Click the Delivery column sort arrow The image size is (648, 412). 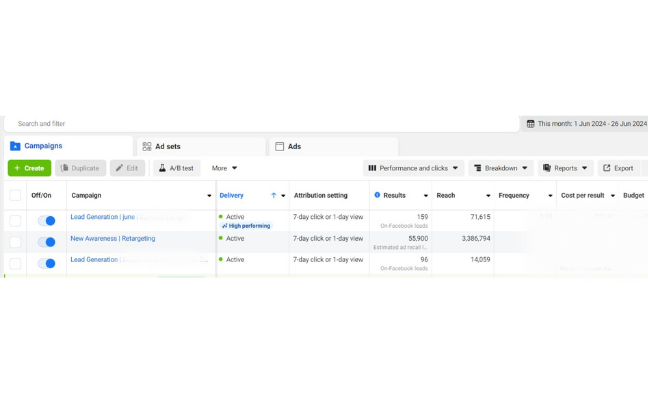click(273, 195)
